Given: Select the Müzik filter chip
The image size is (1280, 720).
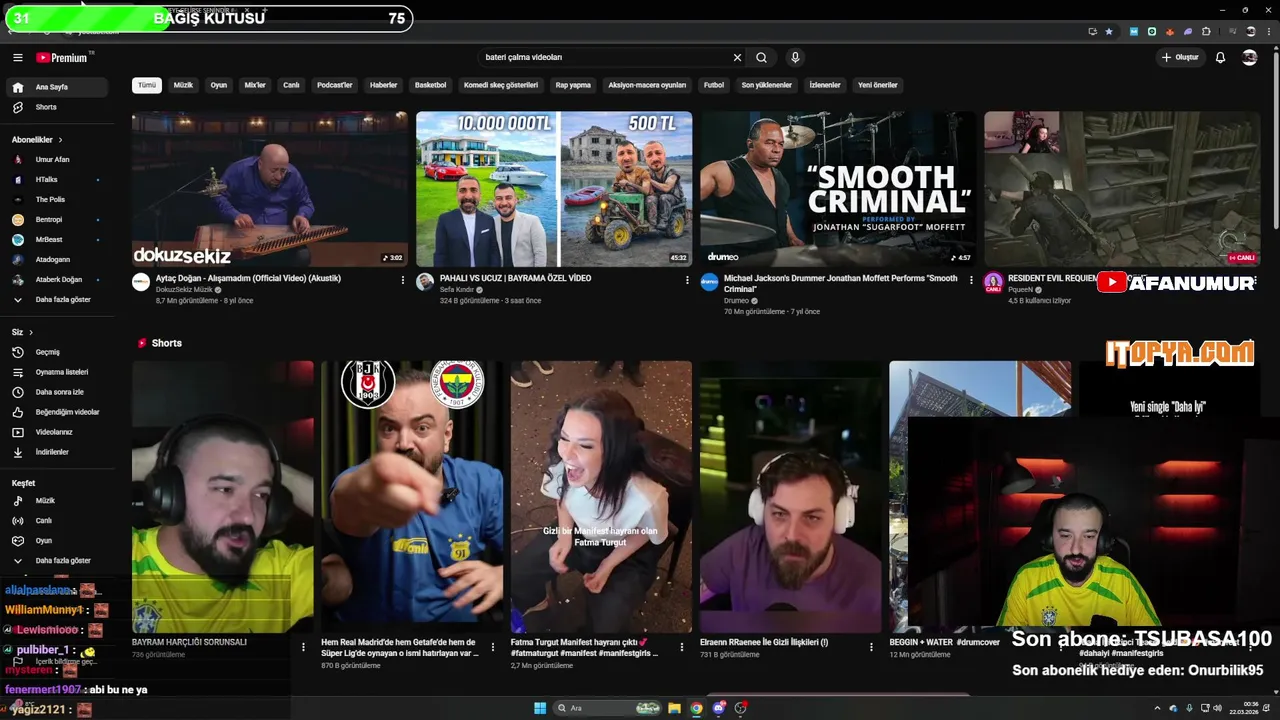Looking at the screenshot, I should tap(183, 85).
